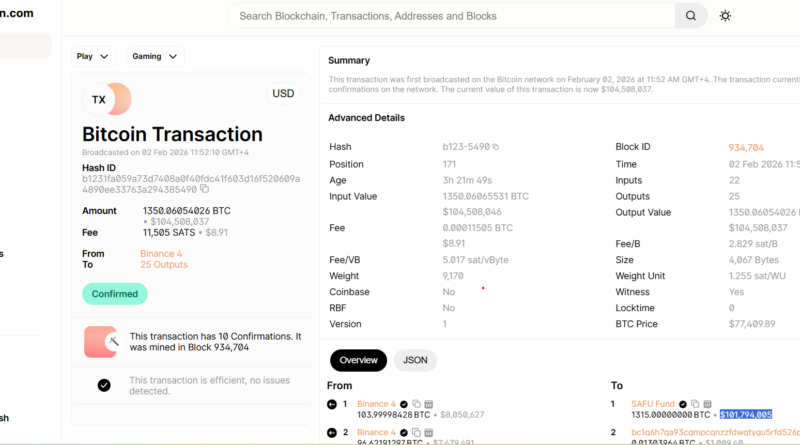The width and height of the screenshot is (800, 445).
Task: Click the Bitcoin Transaction title
Action: [172, 134]
